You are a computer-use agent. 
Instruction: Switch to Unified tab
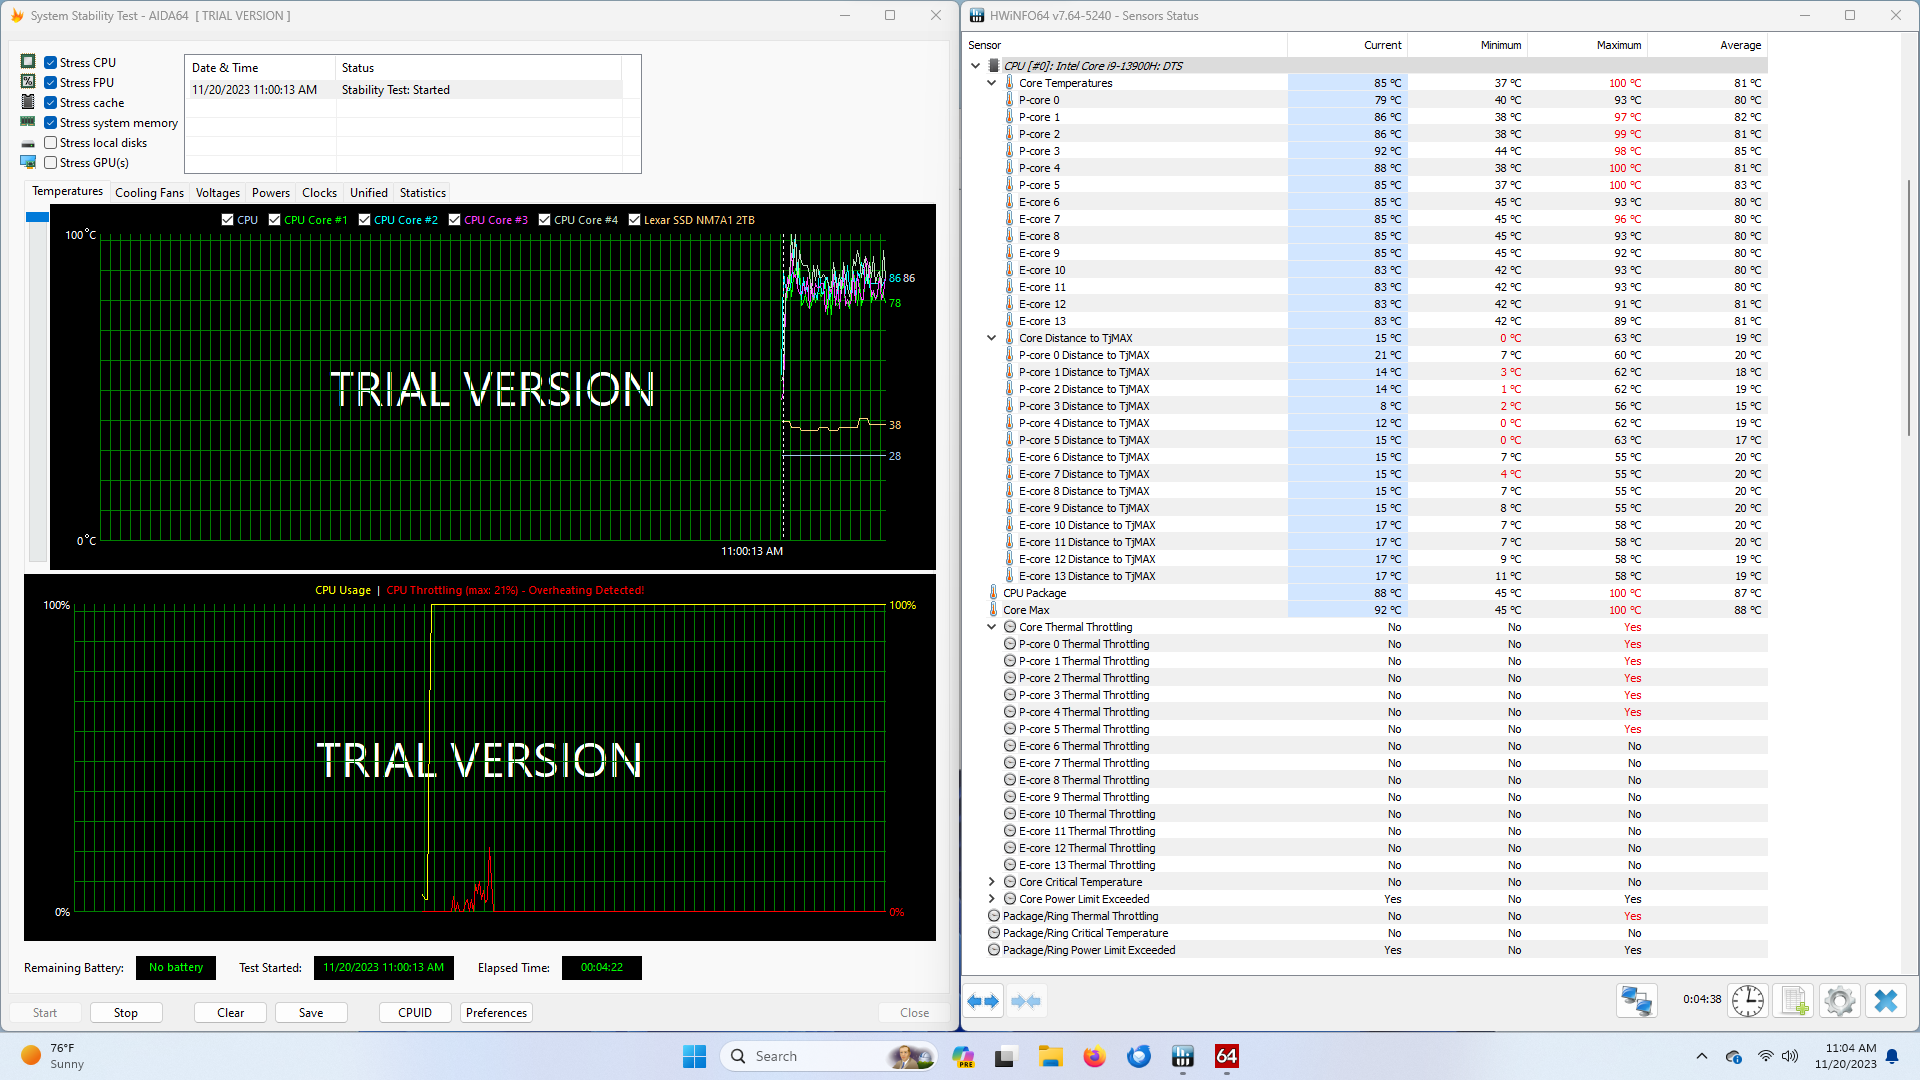click(368, 193)
